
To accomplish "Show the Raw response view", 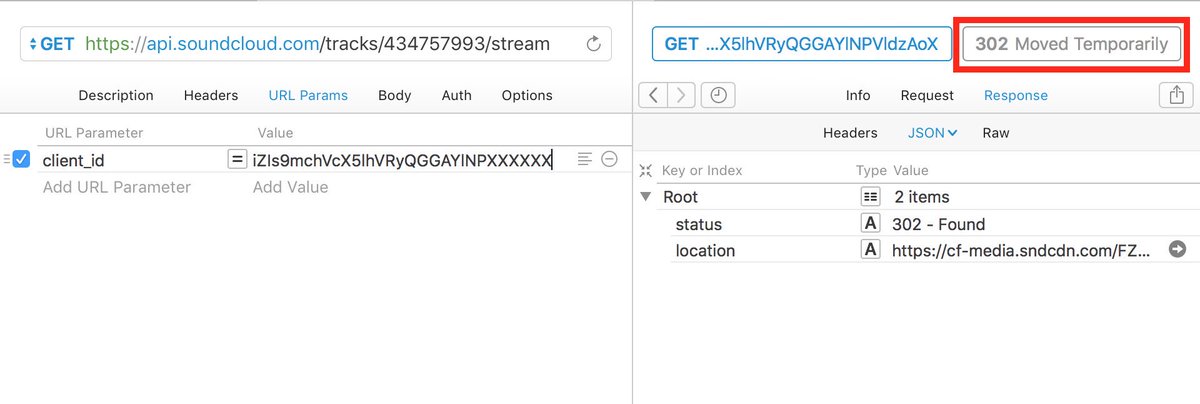I will pyautogui.click(x=996, y=133).
